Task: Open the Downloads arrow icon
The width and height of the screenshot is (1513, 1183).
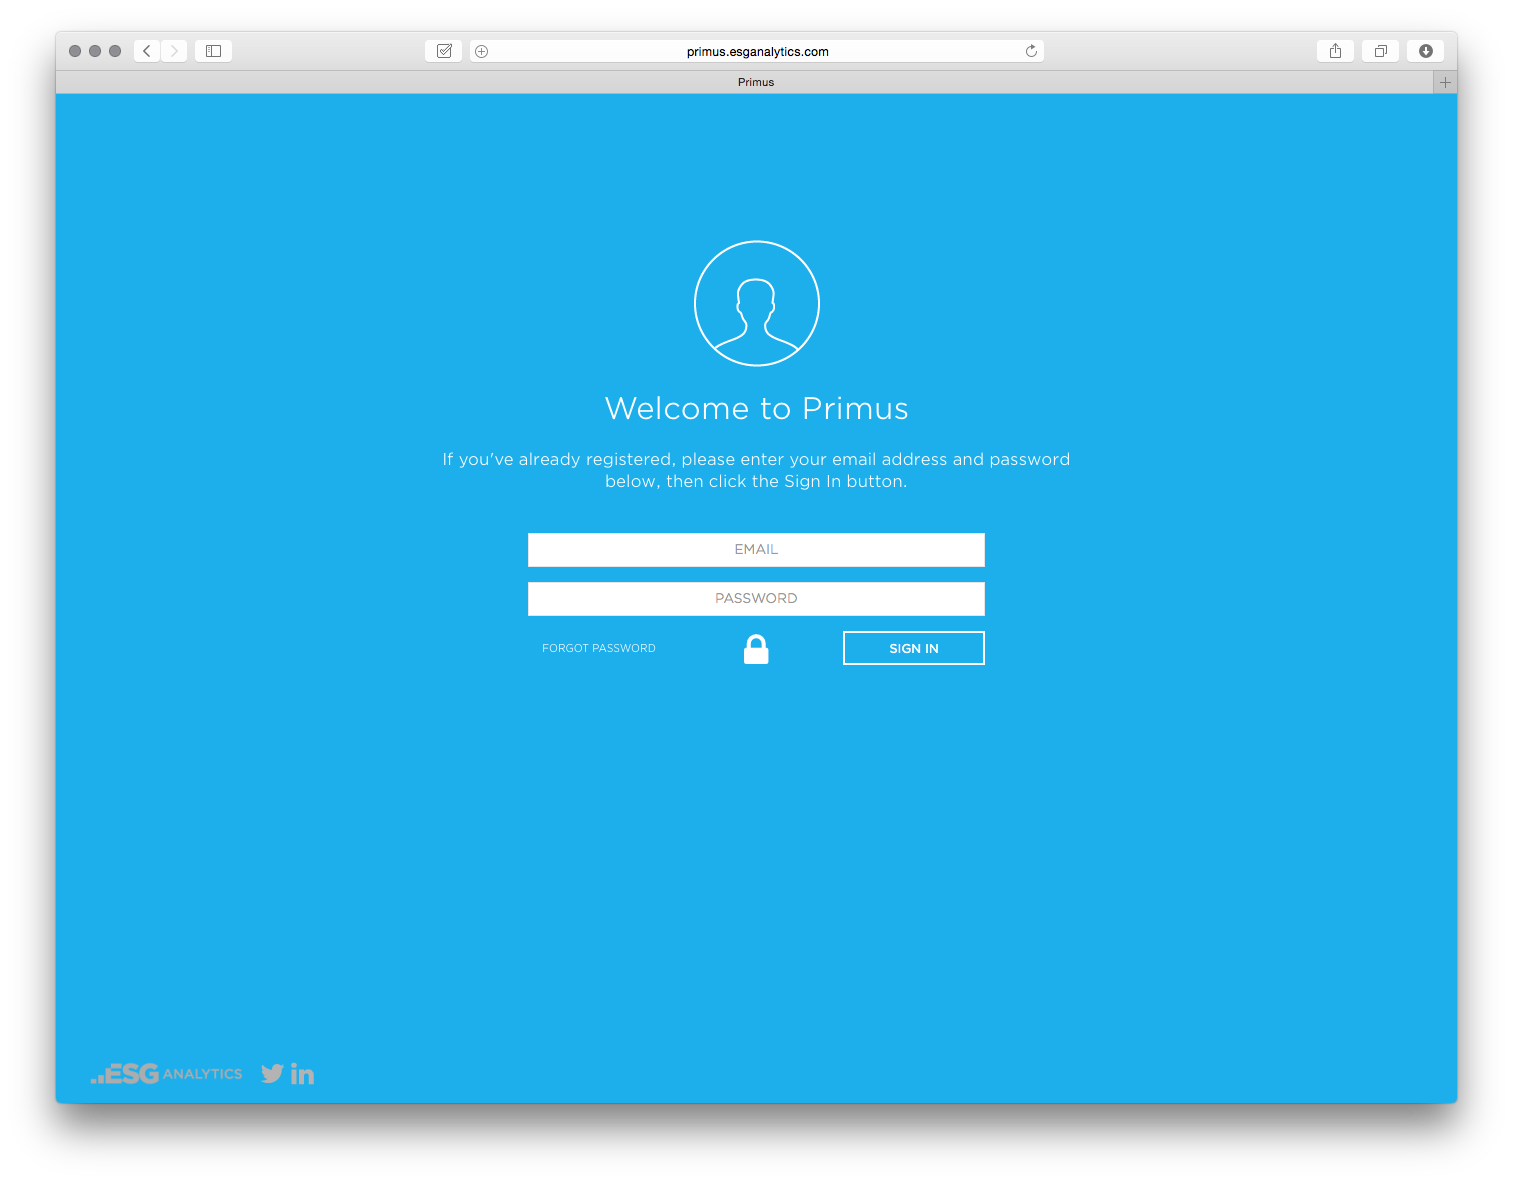Action: tap(1425, 51)
